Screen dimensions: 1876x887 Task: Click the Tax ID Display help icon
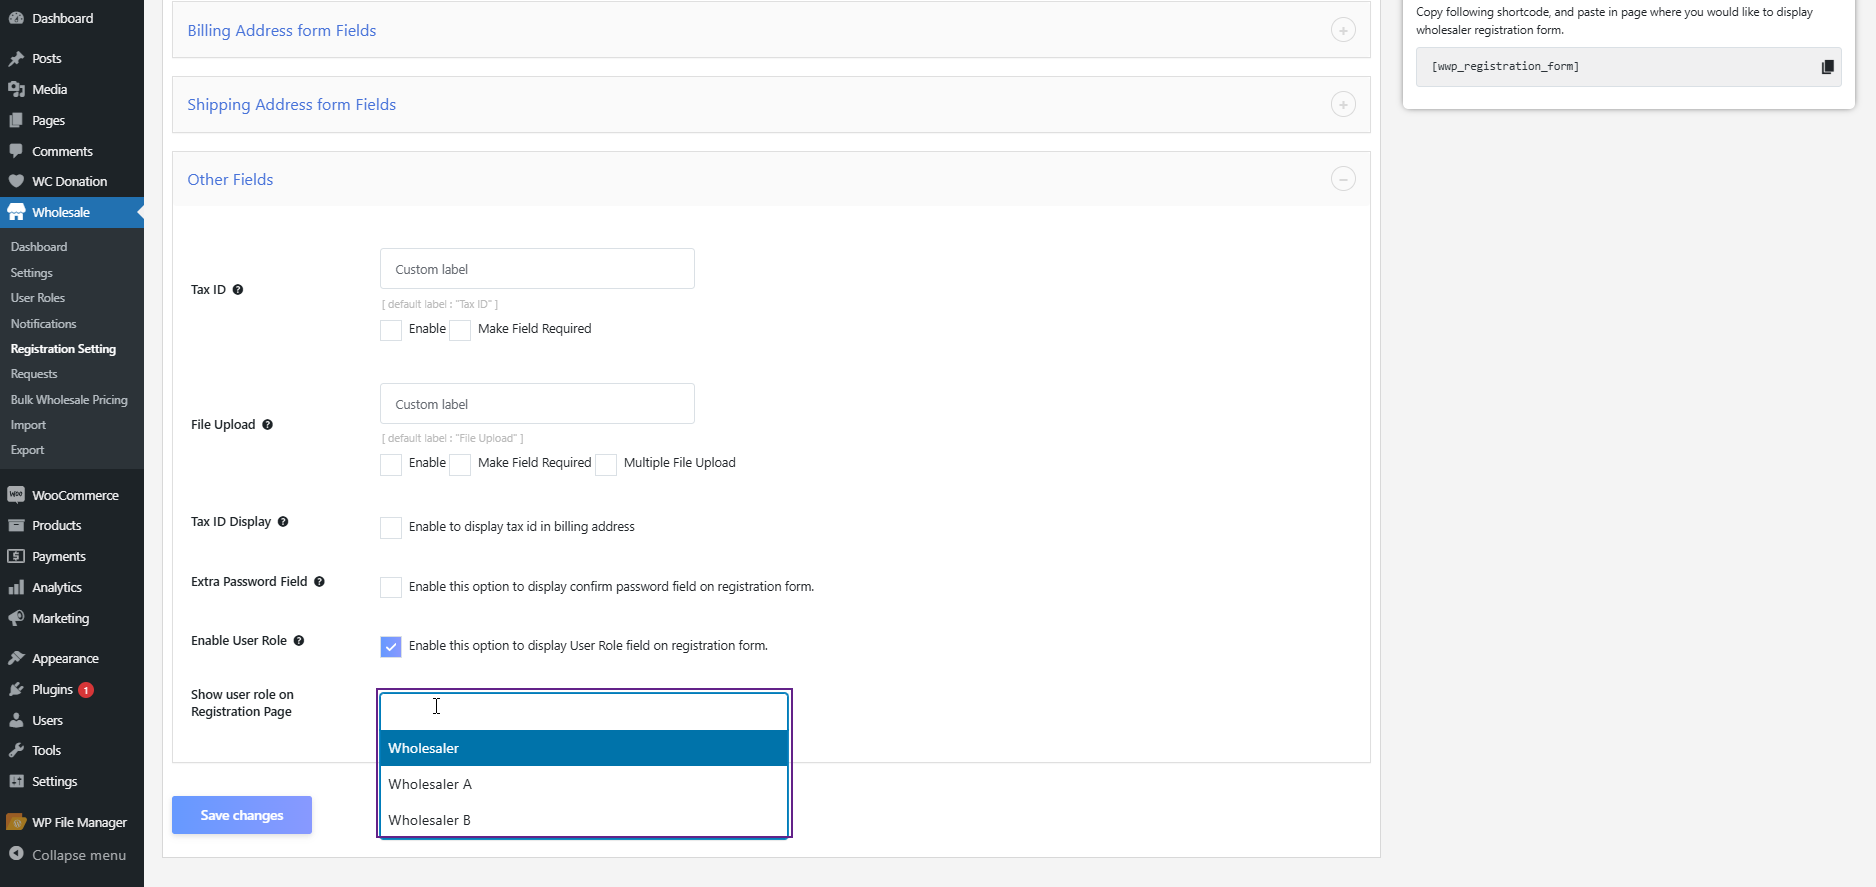(283, 522)
